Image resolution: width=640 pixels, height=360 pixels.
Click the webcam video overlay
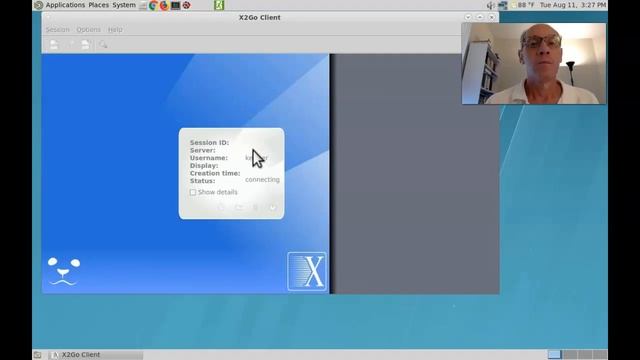pyautogui.click(x=534, y=63)
